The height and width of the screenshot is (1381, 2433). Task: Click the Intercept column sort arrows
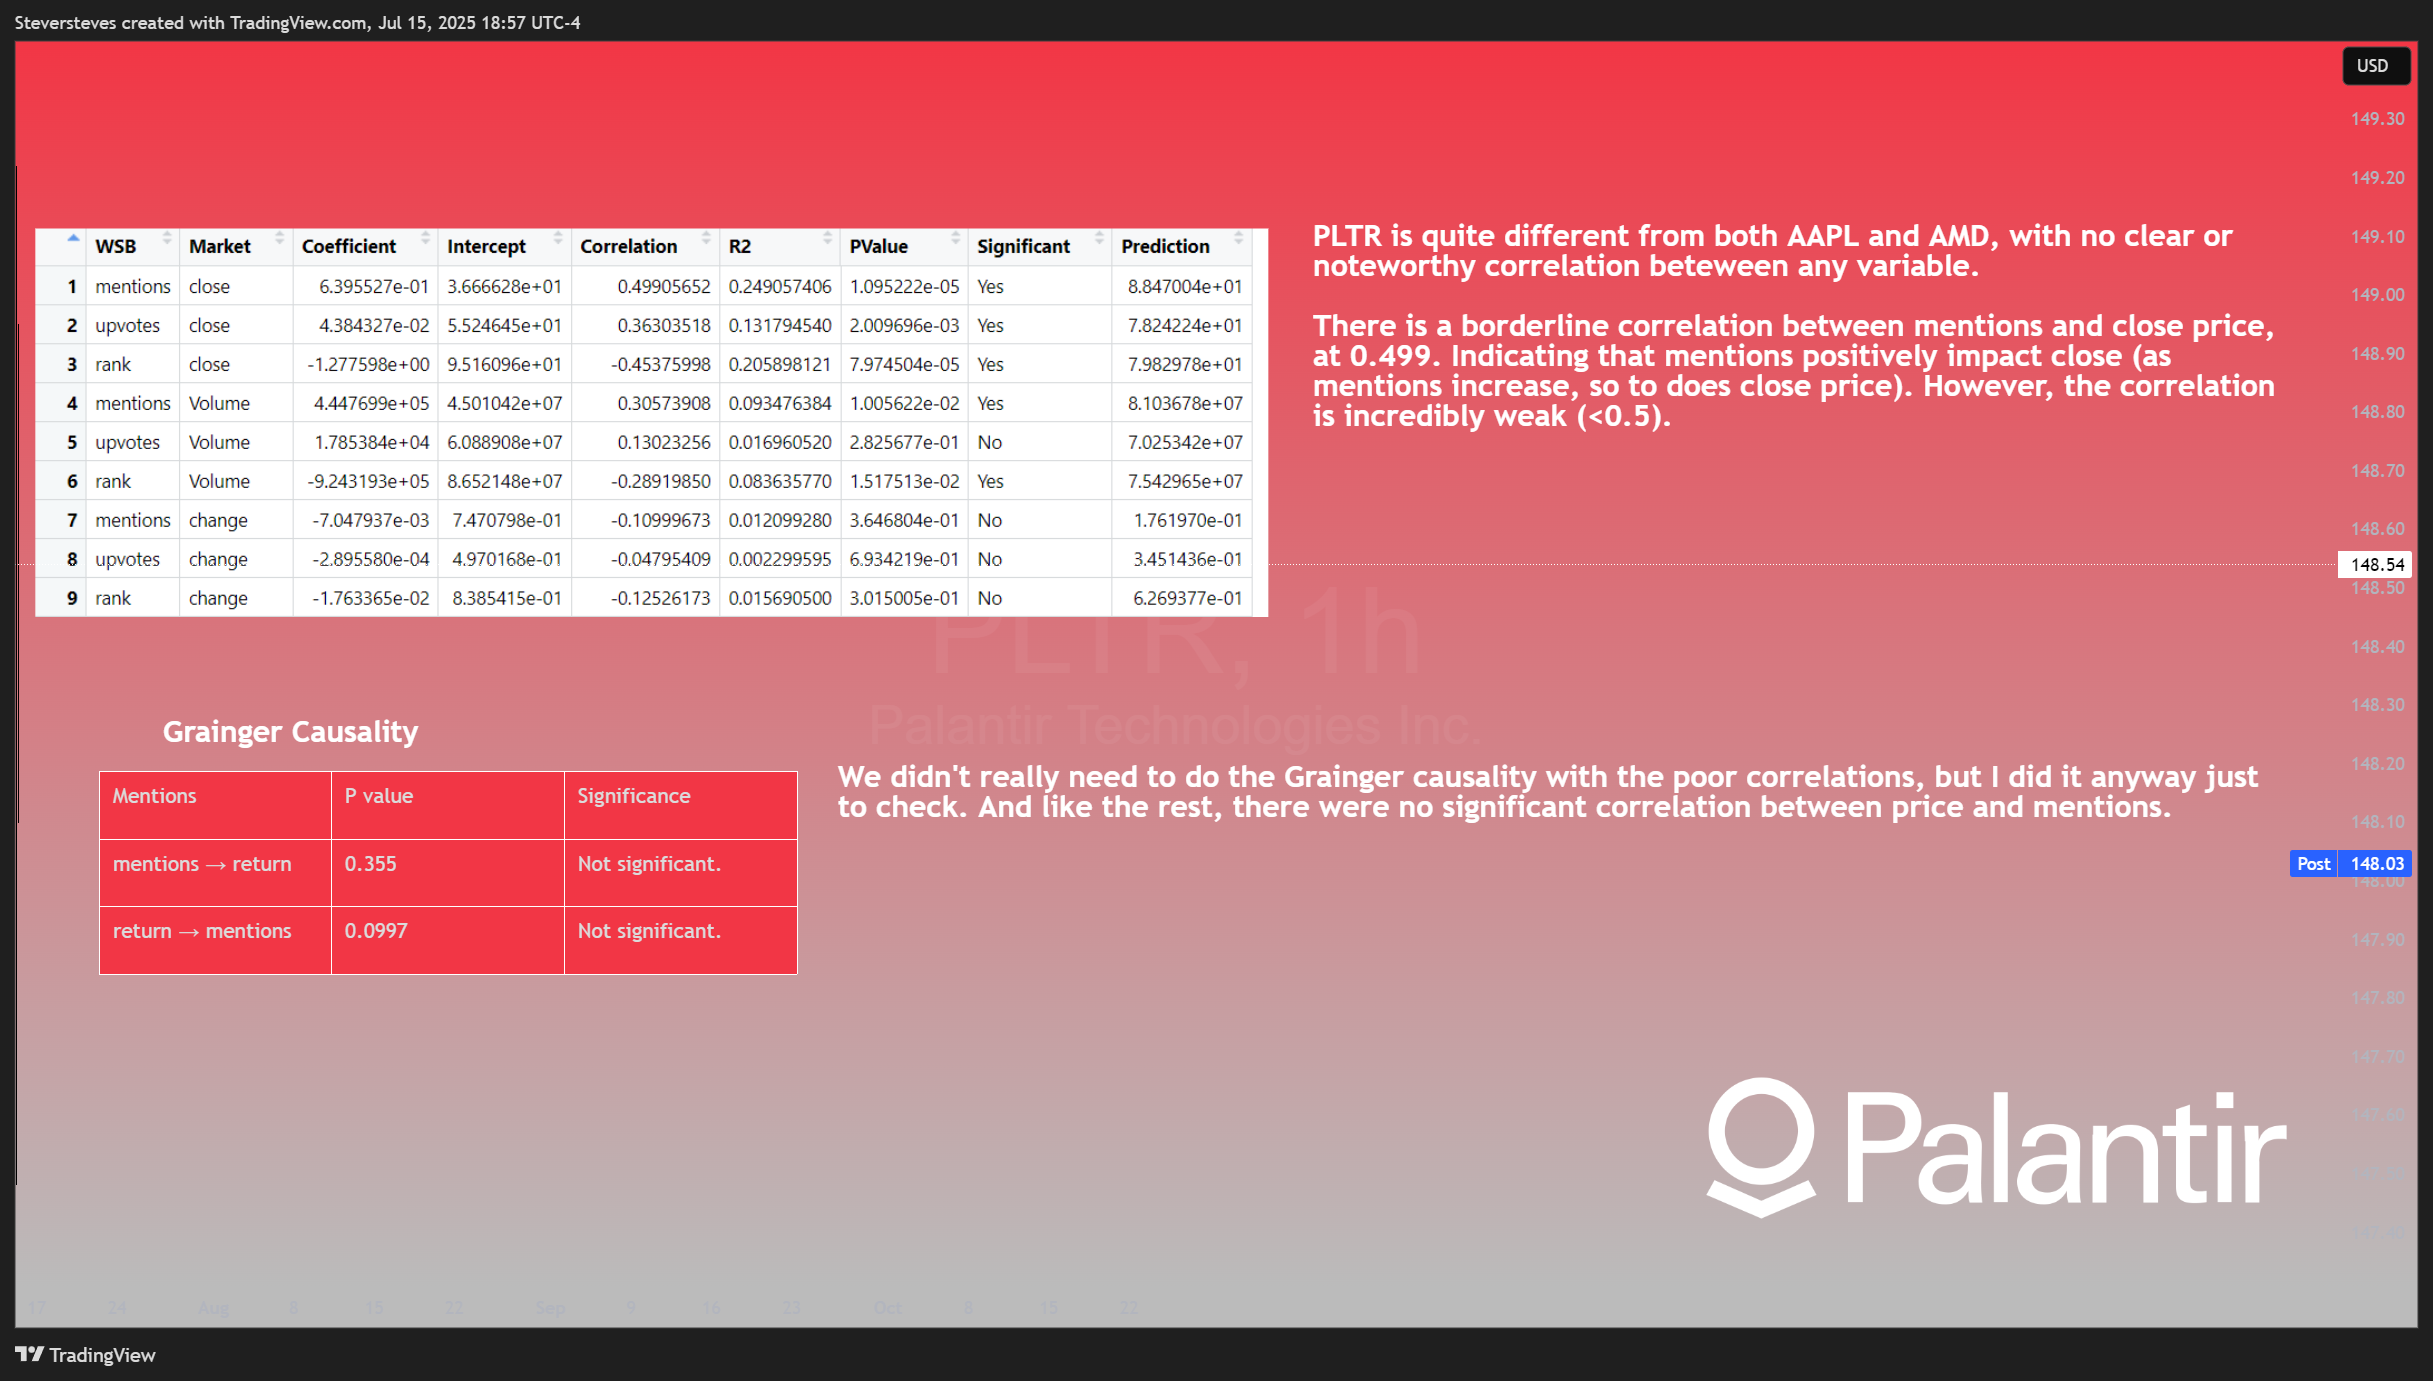click(x=558, y=238)
